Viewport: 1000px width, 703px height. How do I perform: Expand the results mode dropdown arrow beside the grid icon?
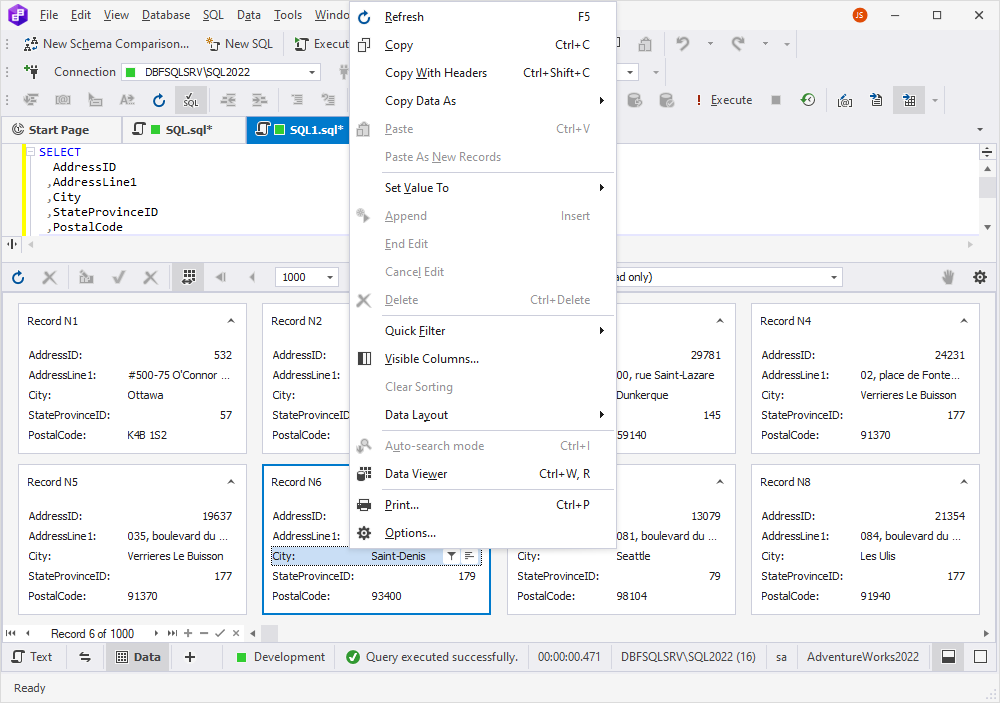pos(935,100)
